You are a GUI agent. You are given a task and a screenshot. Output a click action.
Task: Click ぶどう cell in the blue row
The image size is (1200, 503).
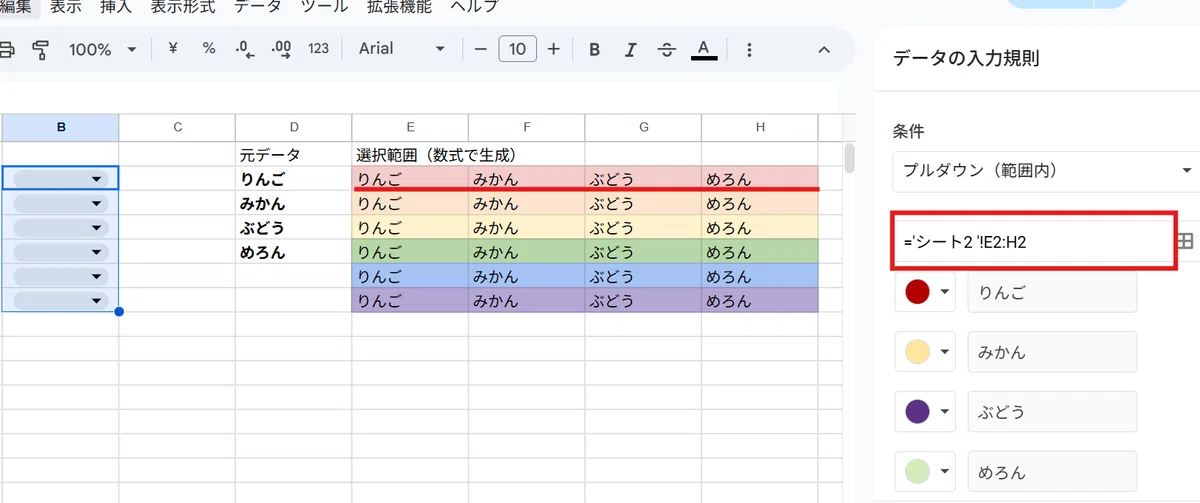(x=643, y=276)
